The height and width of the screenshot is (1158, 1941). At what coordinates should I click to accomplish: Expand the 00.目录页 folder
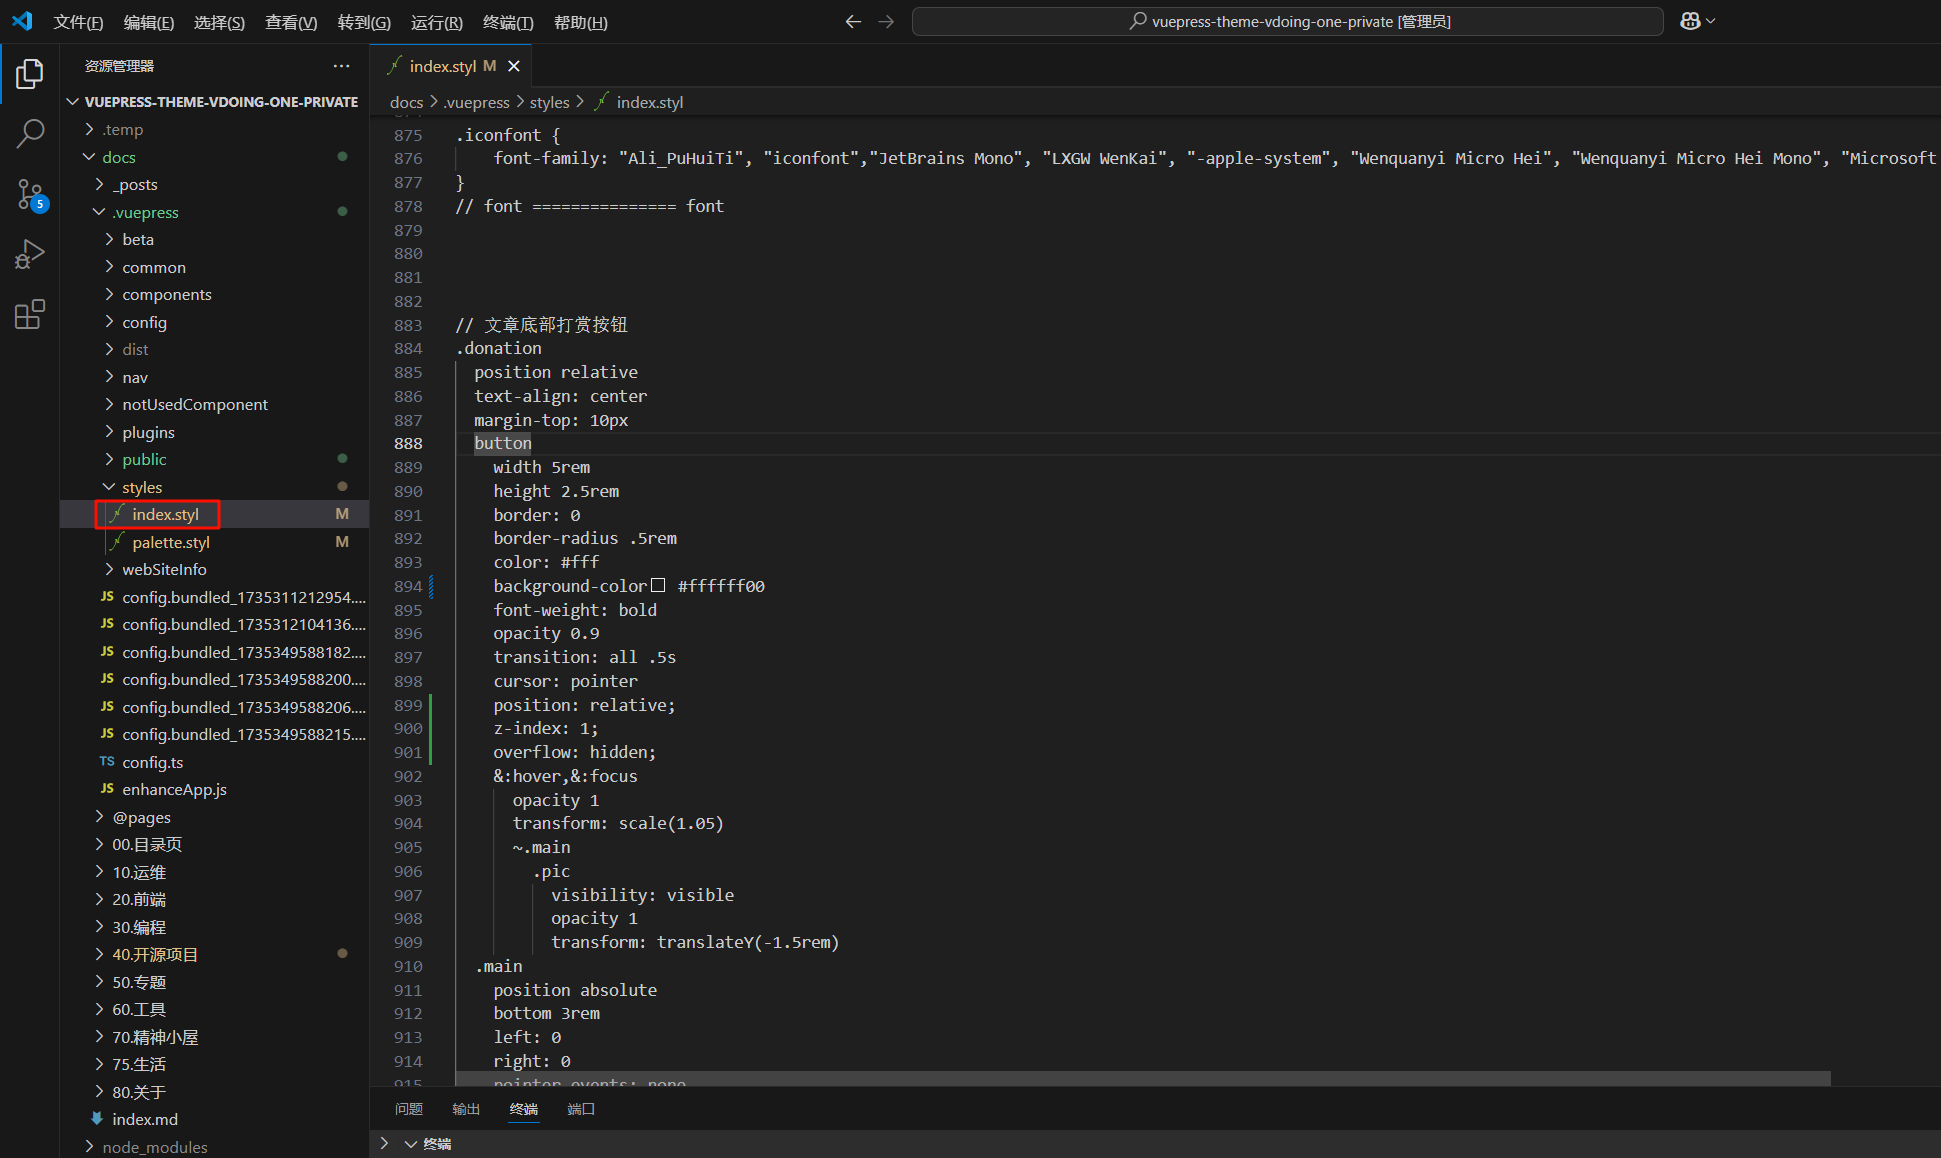click(147, 844)
